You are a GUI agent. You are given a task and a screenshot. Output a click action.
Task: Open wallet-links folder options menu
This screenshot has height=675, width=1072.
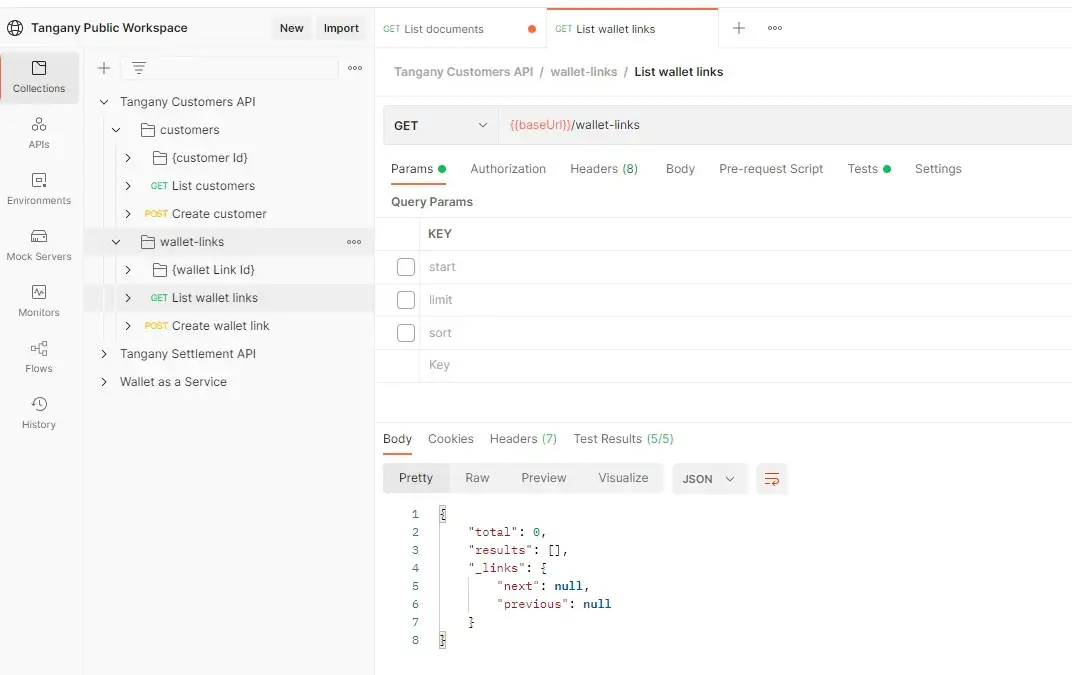click(354, 241)
